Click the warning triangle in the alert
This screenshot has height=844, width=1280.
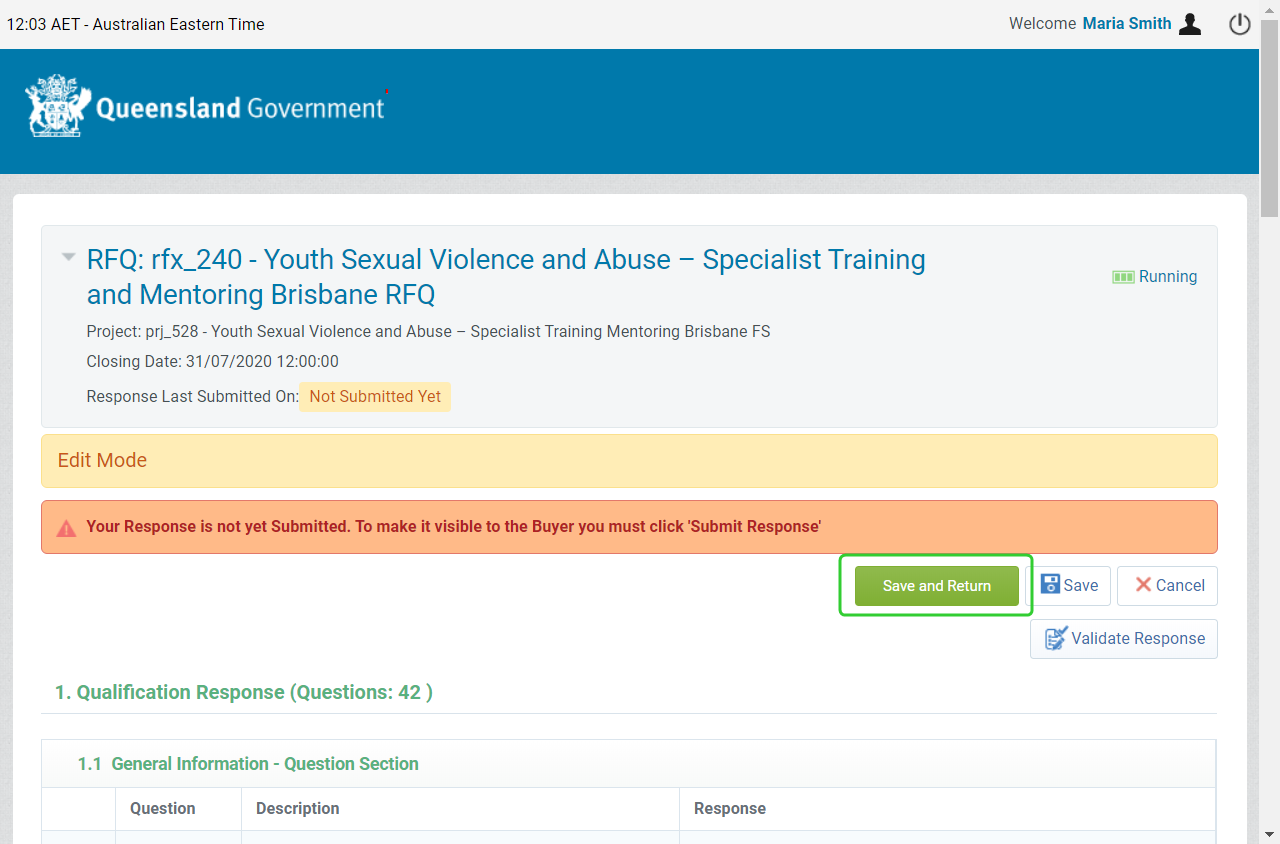coord(66,528)
